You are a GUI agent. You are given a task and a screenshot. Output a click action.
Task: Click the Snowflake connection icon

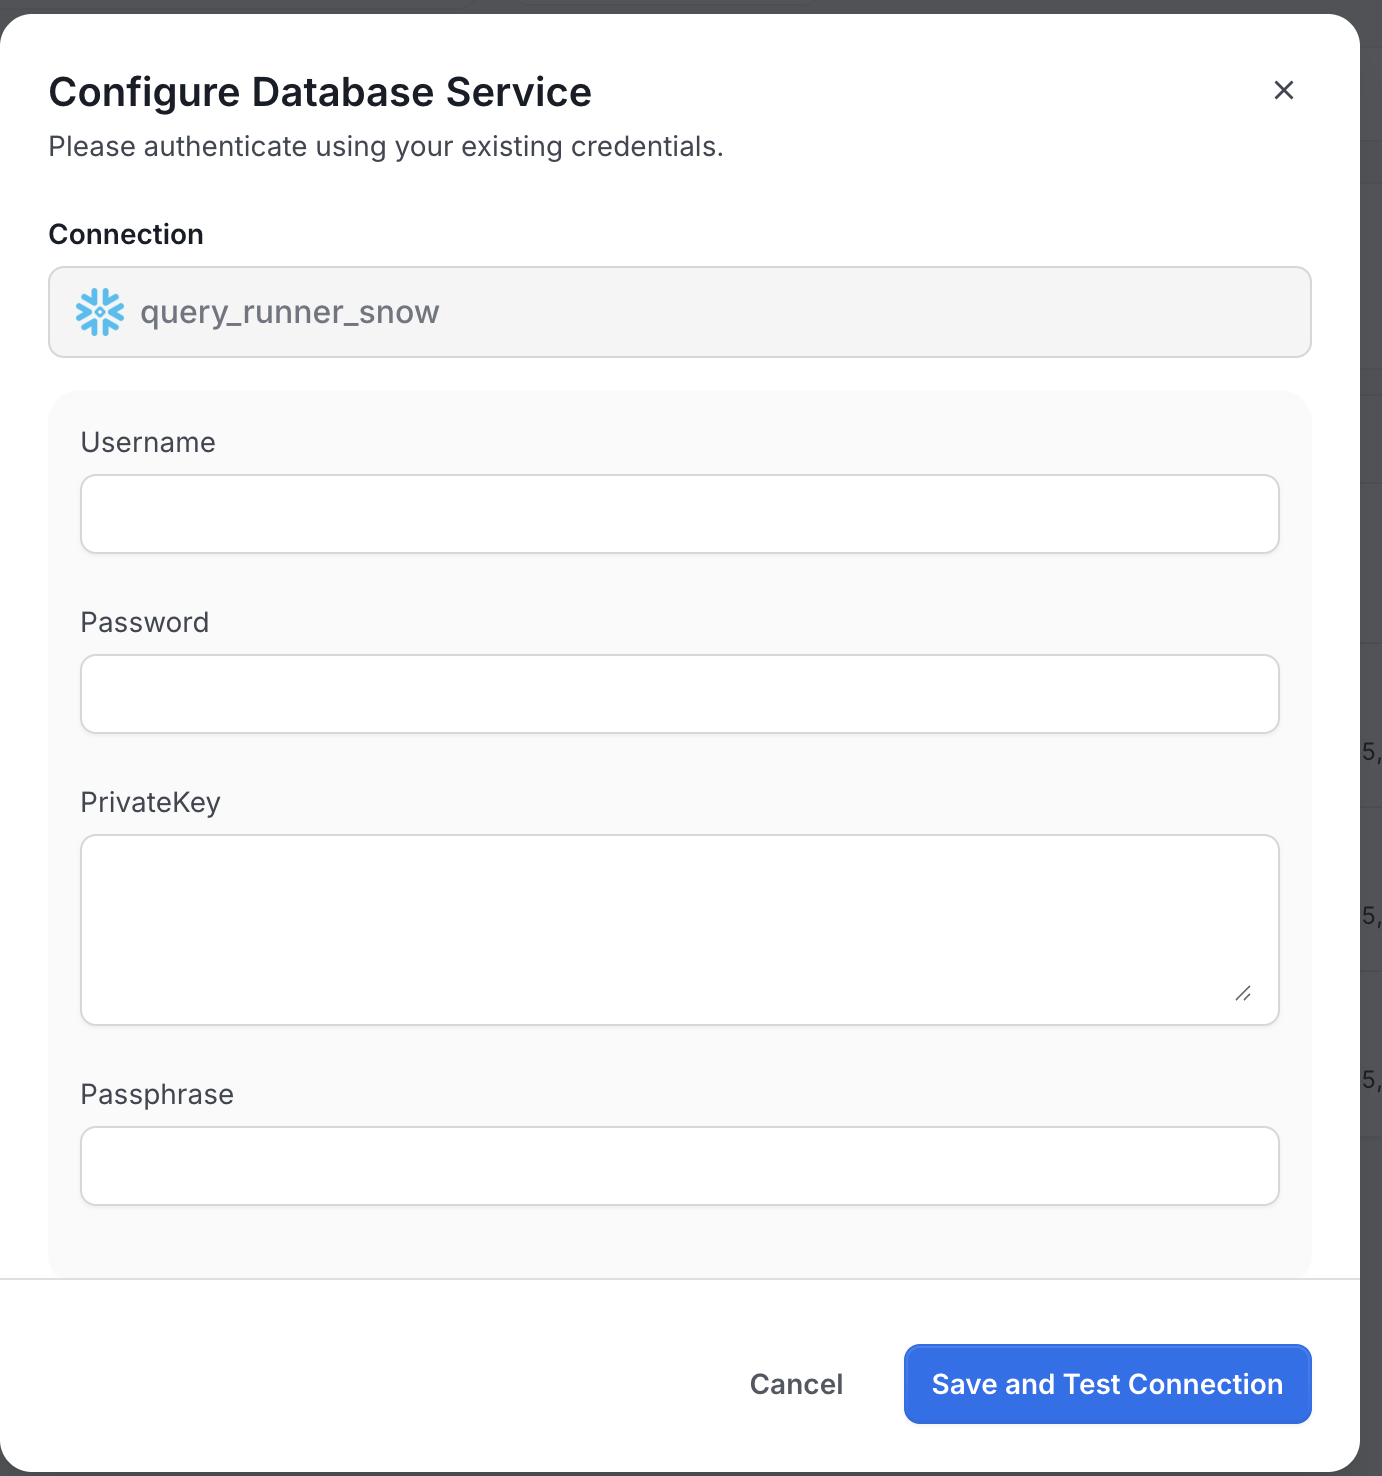click(100, 312)
